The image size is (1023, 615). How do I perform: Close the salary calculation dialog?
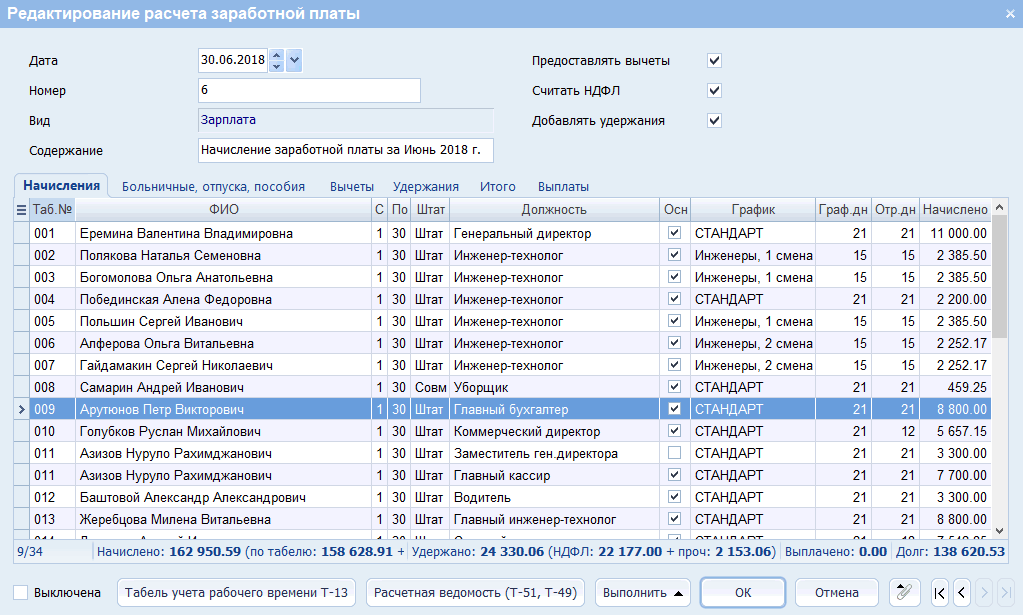pyautogui.click(x=1009, y=13)
